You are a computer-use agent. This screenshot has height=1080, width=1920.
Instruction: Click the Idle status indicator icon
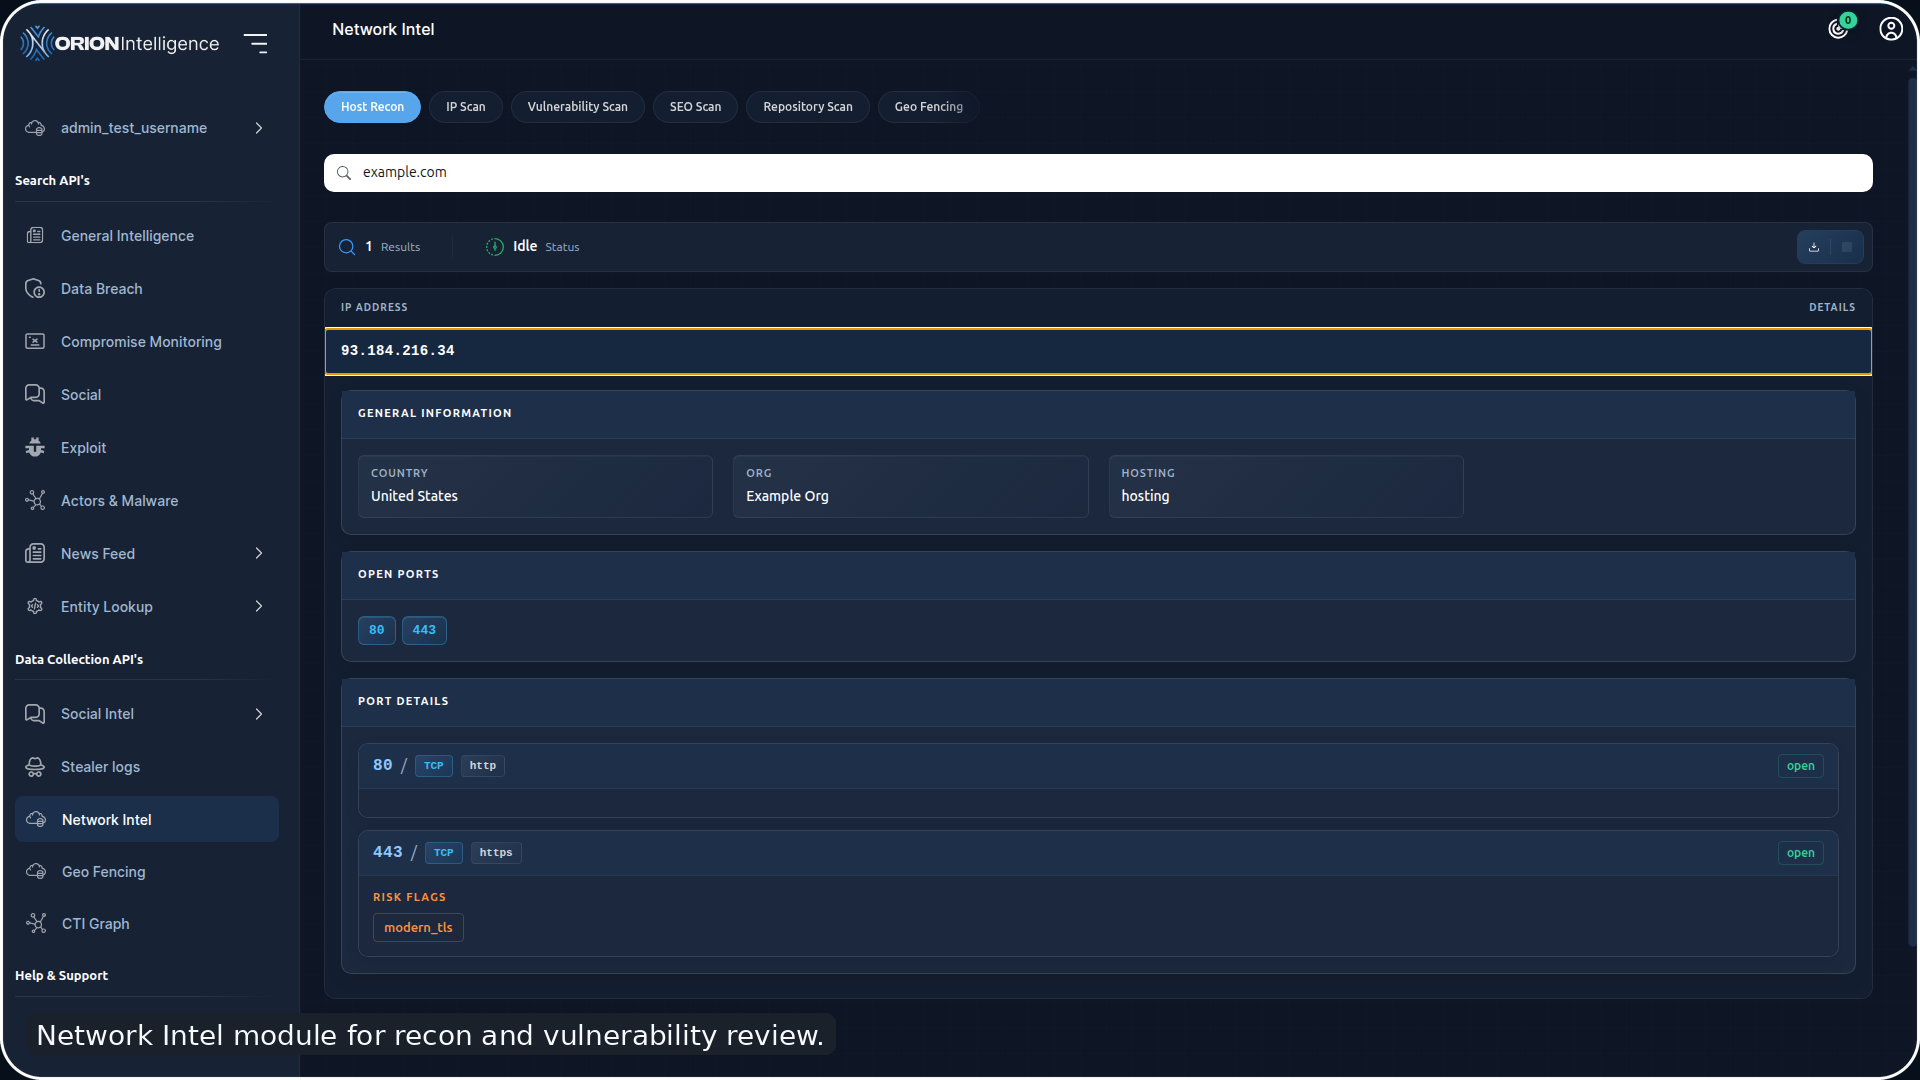click(495, 247)
